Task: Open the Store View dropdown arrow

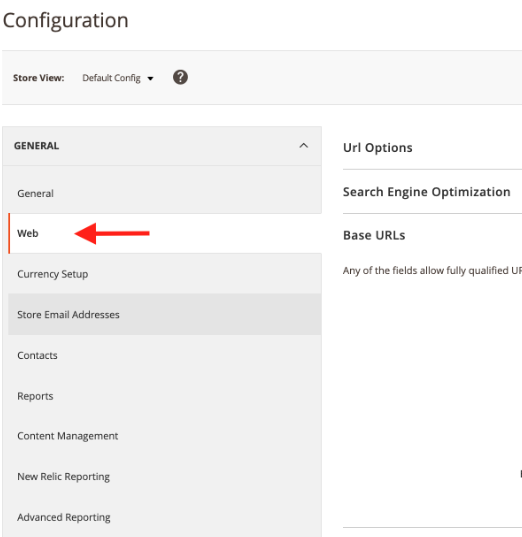Action: click(x=150, y=79)
